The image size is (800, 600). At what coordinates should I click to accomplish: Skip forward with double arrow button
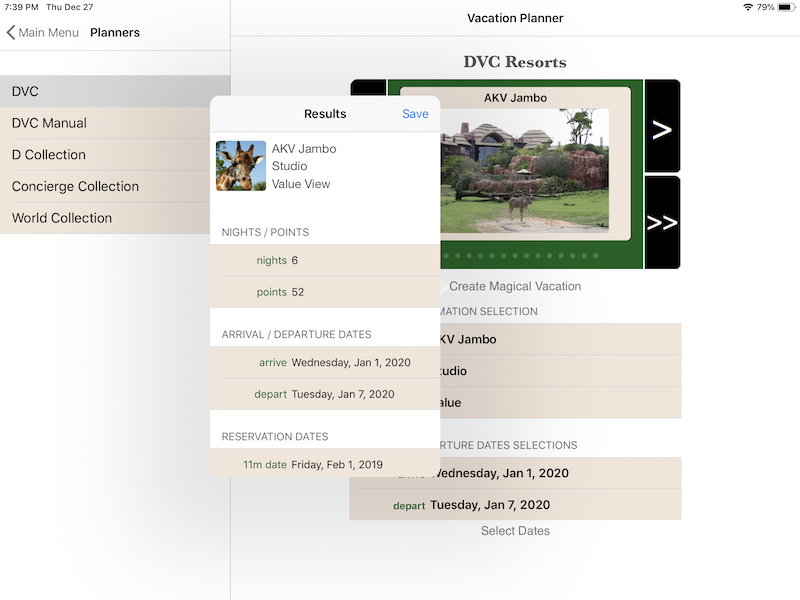coord(662,222)
